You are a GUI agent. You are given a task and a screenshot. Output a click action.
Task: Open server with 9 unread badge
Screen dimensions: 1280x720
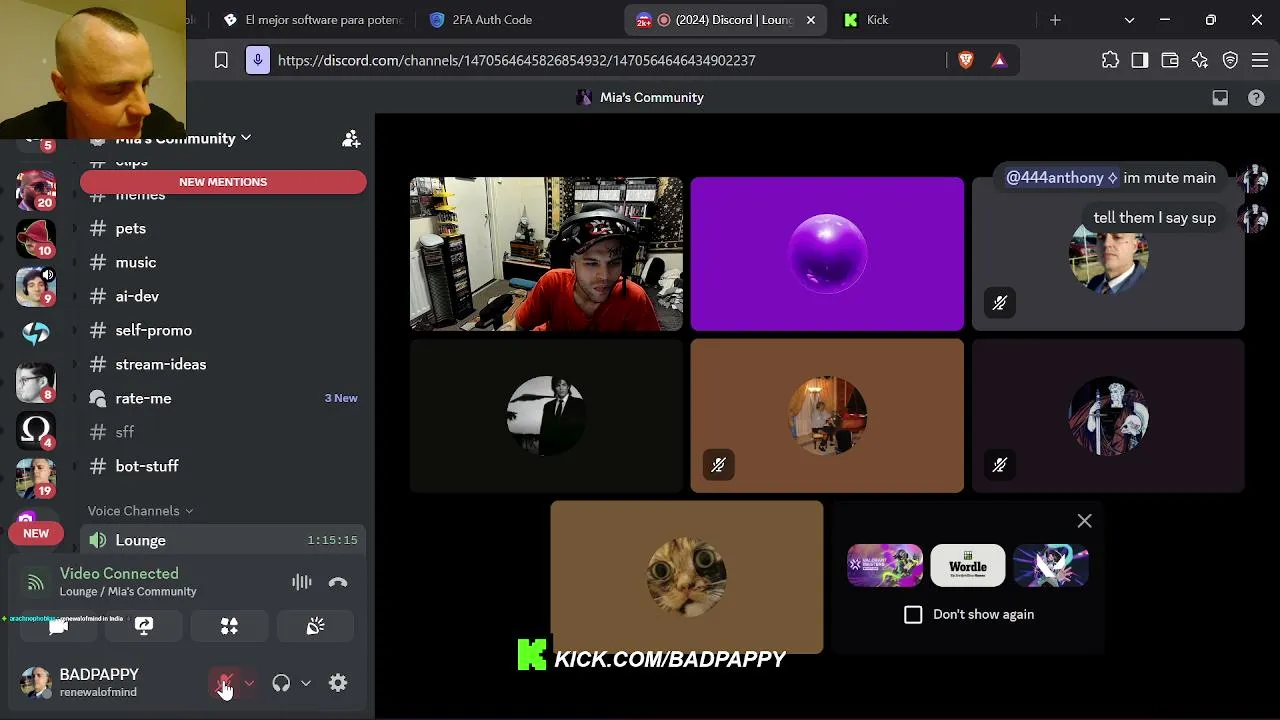[36, 285]
